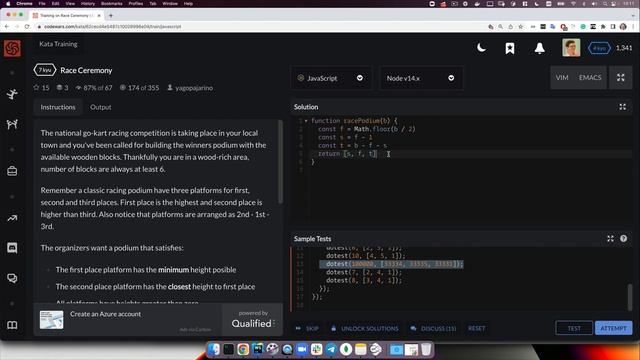
Task: Click the instructions panel scrollbar
Action: coord(280,162)
